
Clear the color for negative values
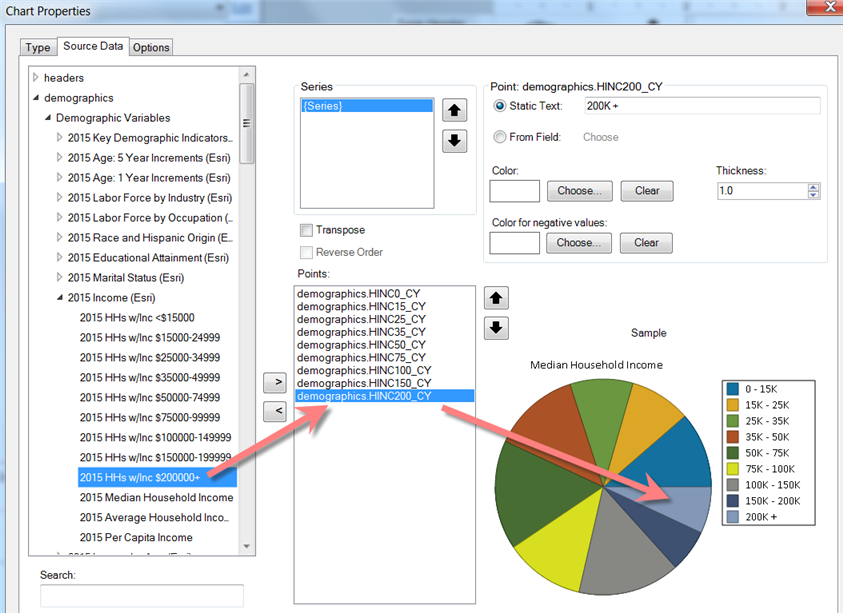coord(646,243)
